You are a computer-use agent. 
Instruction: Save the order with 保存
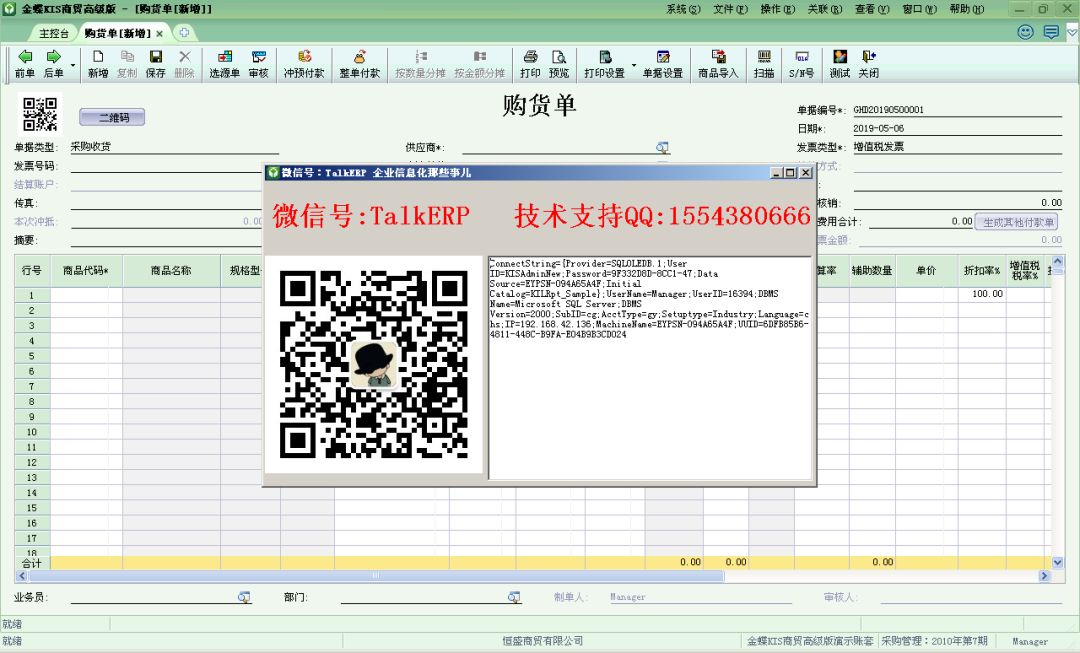[x=156, y=64]
